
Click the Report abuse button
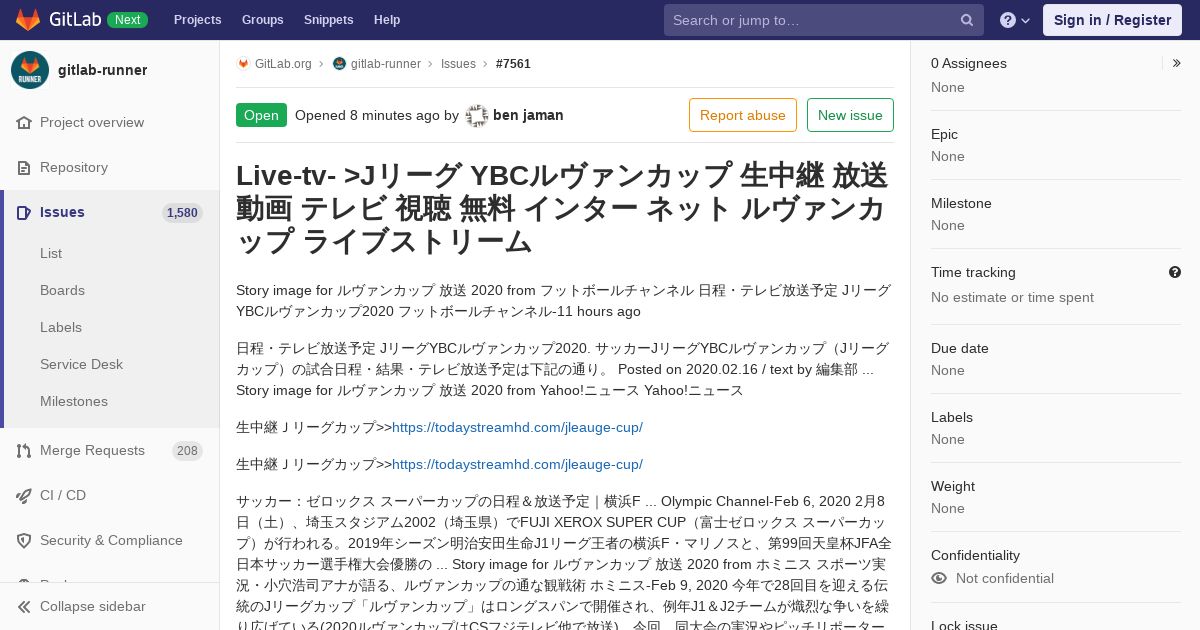tap(743, 115)
